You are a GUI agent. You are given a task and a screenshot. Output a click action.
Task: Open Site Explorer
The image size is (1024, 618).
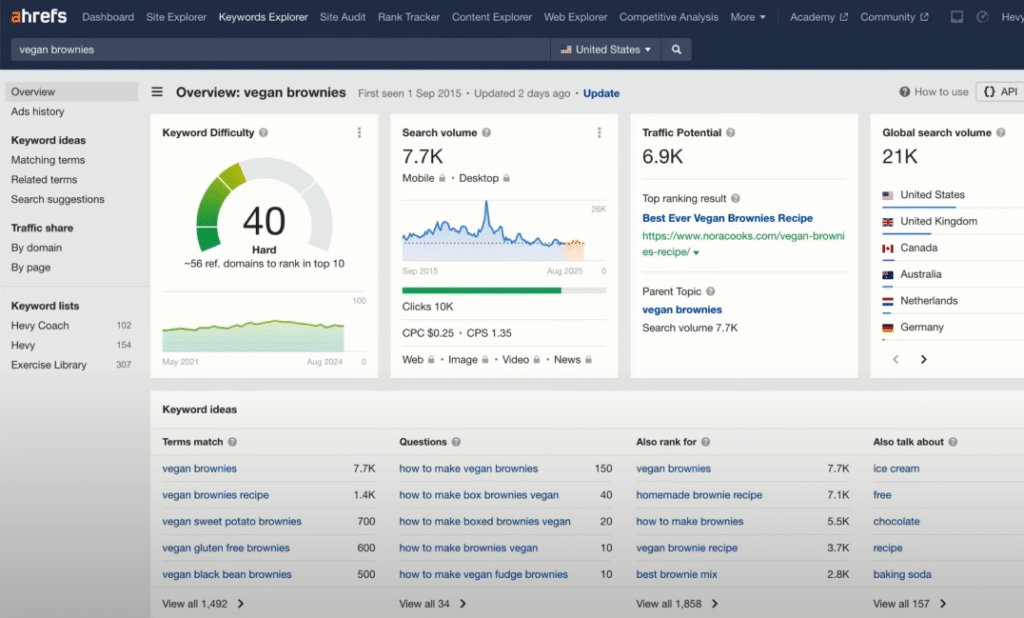coord(176,17)
